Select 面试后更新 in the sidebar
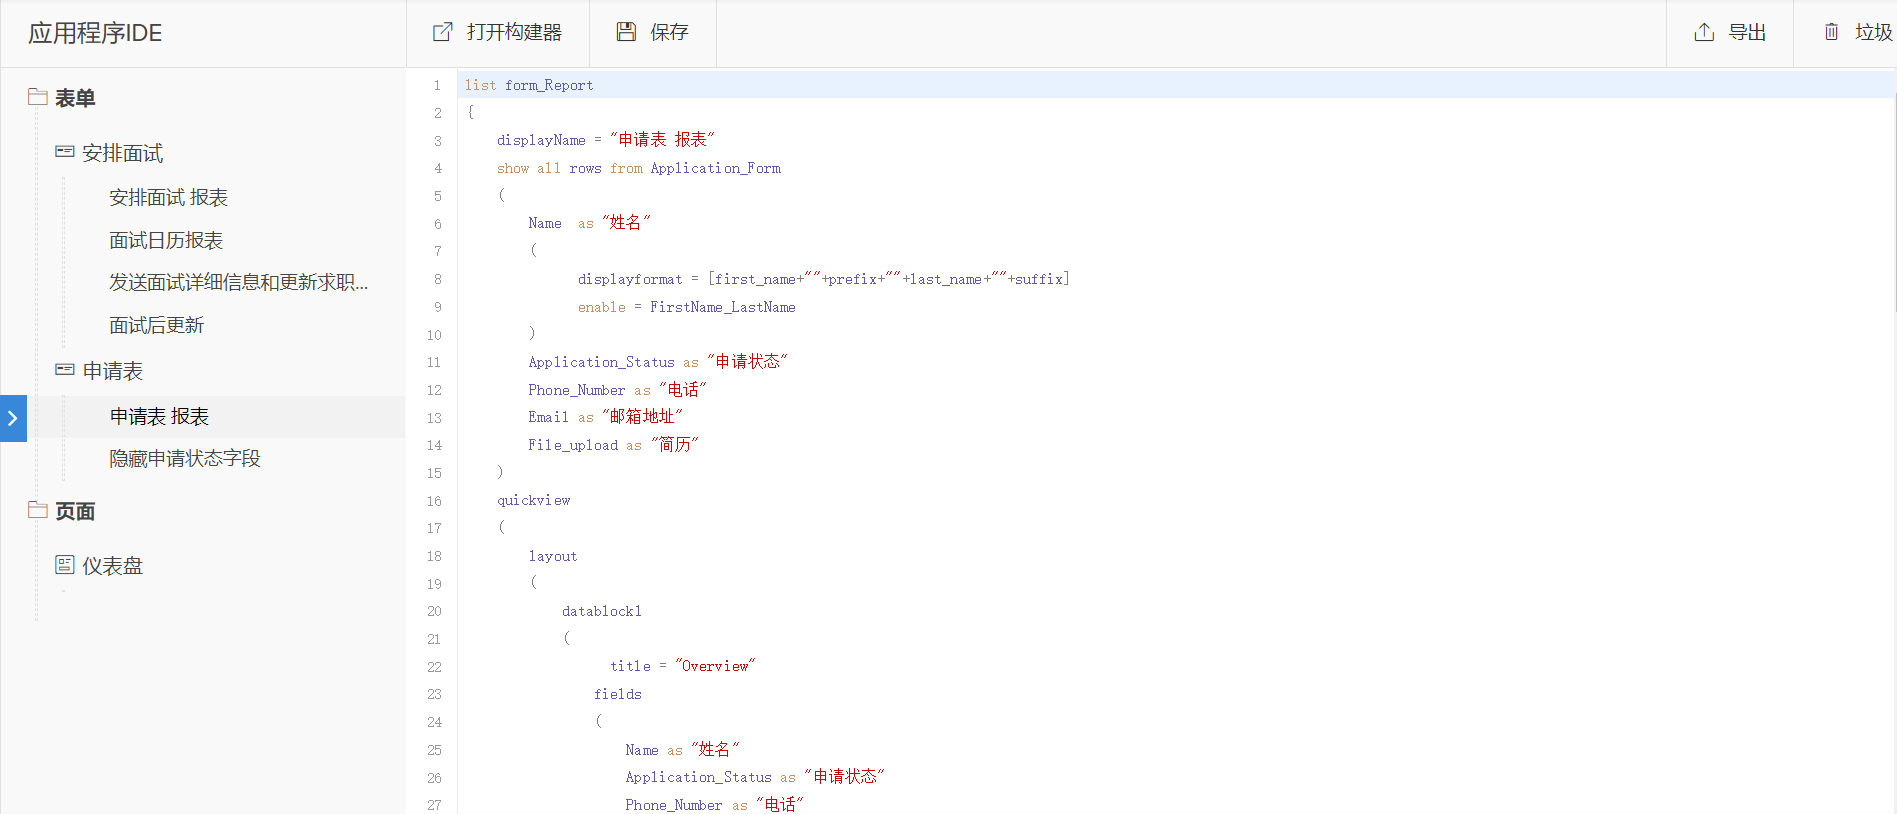 point(156,326)
